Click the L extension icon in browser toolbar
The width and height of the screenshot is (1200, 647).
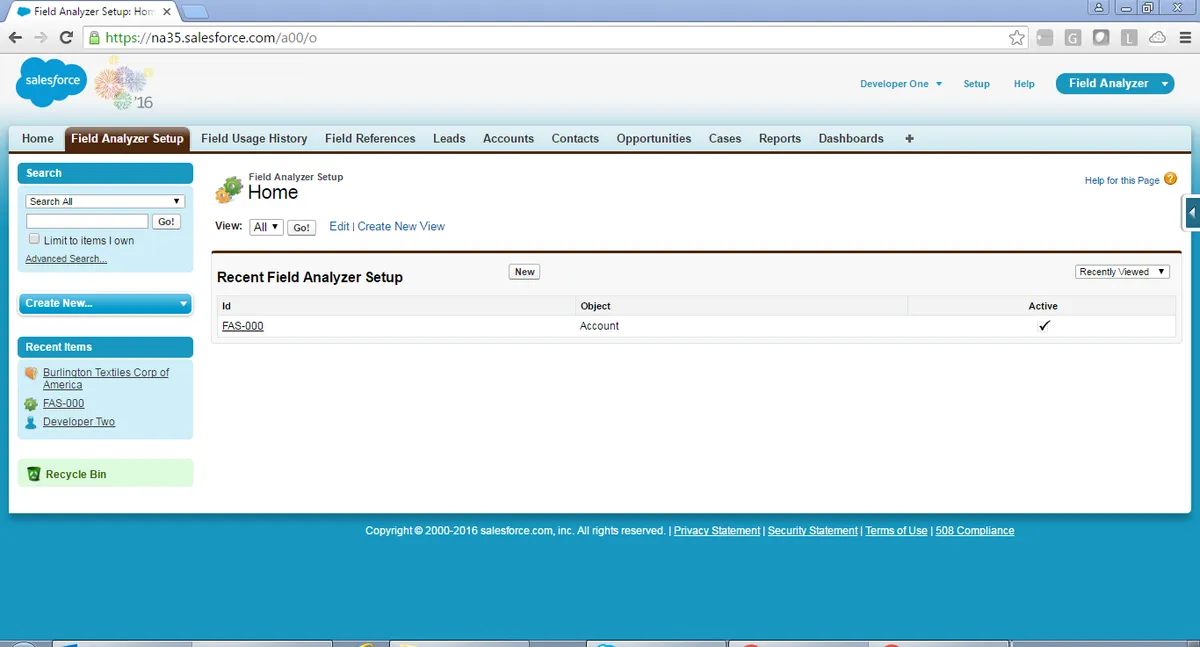[1129, 37]
